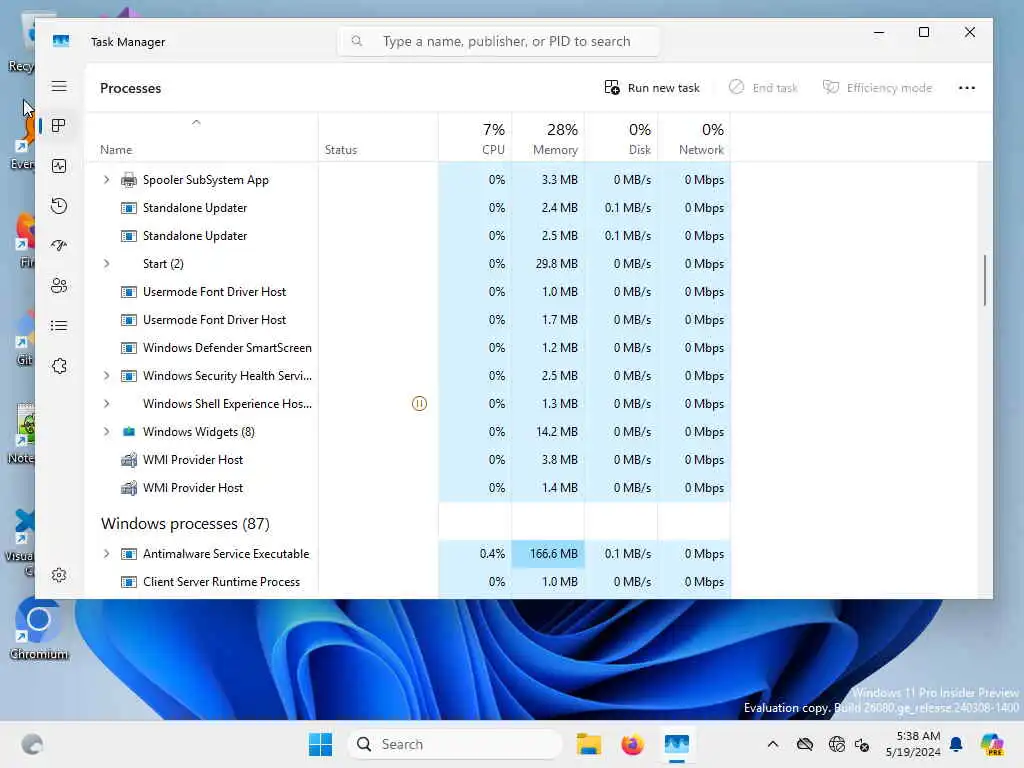
Task: Expand the Start (2) process group
Action: [x=106, y=264]
